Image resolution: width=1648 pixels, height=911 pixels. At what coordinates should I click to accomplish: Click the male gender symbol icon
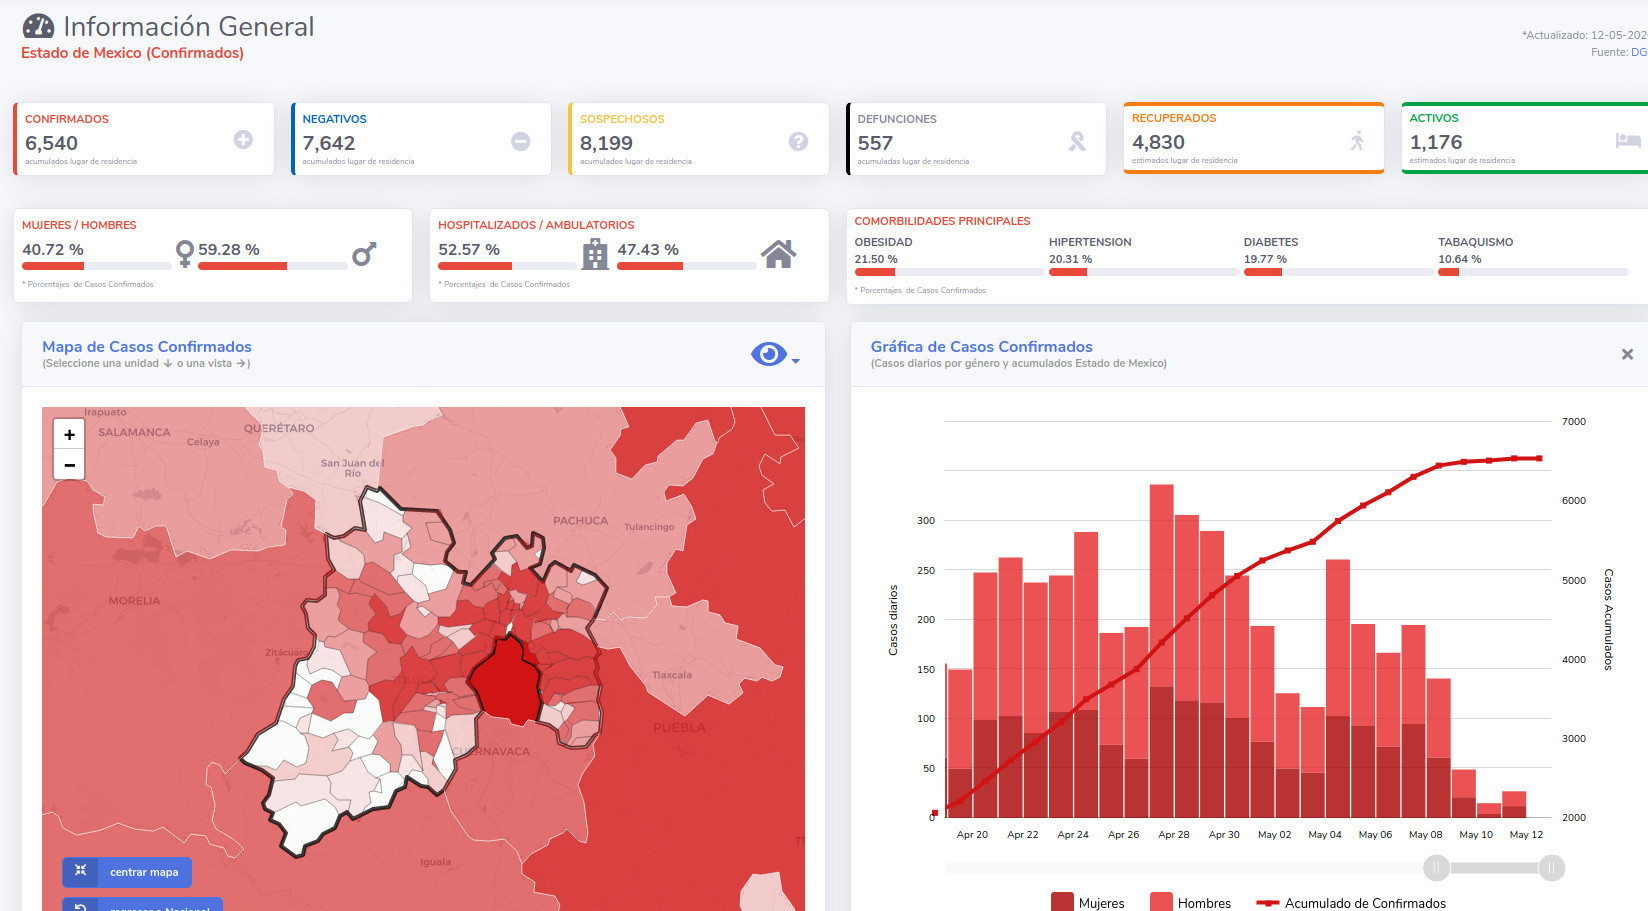[364, 254]
